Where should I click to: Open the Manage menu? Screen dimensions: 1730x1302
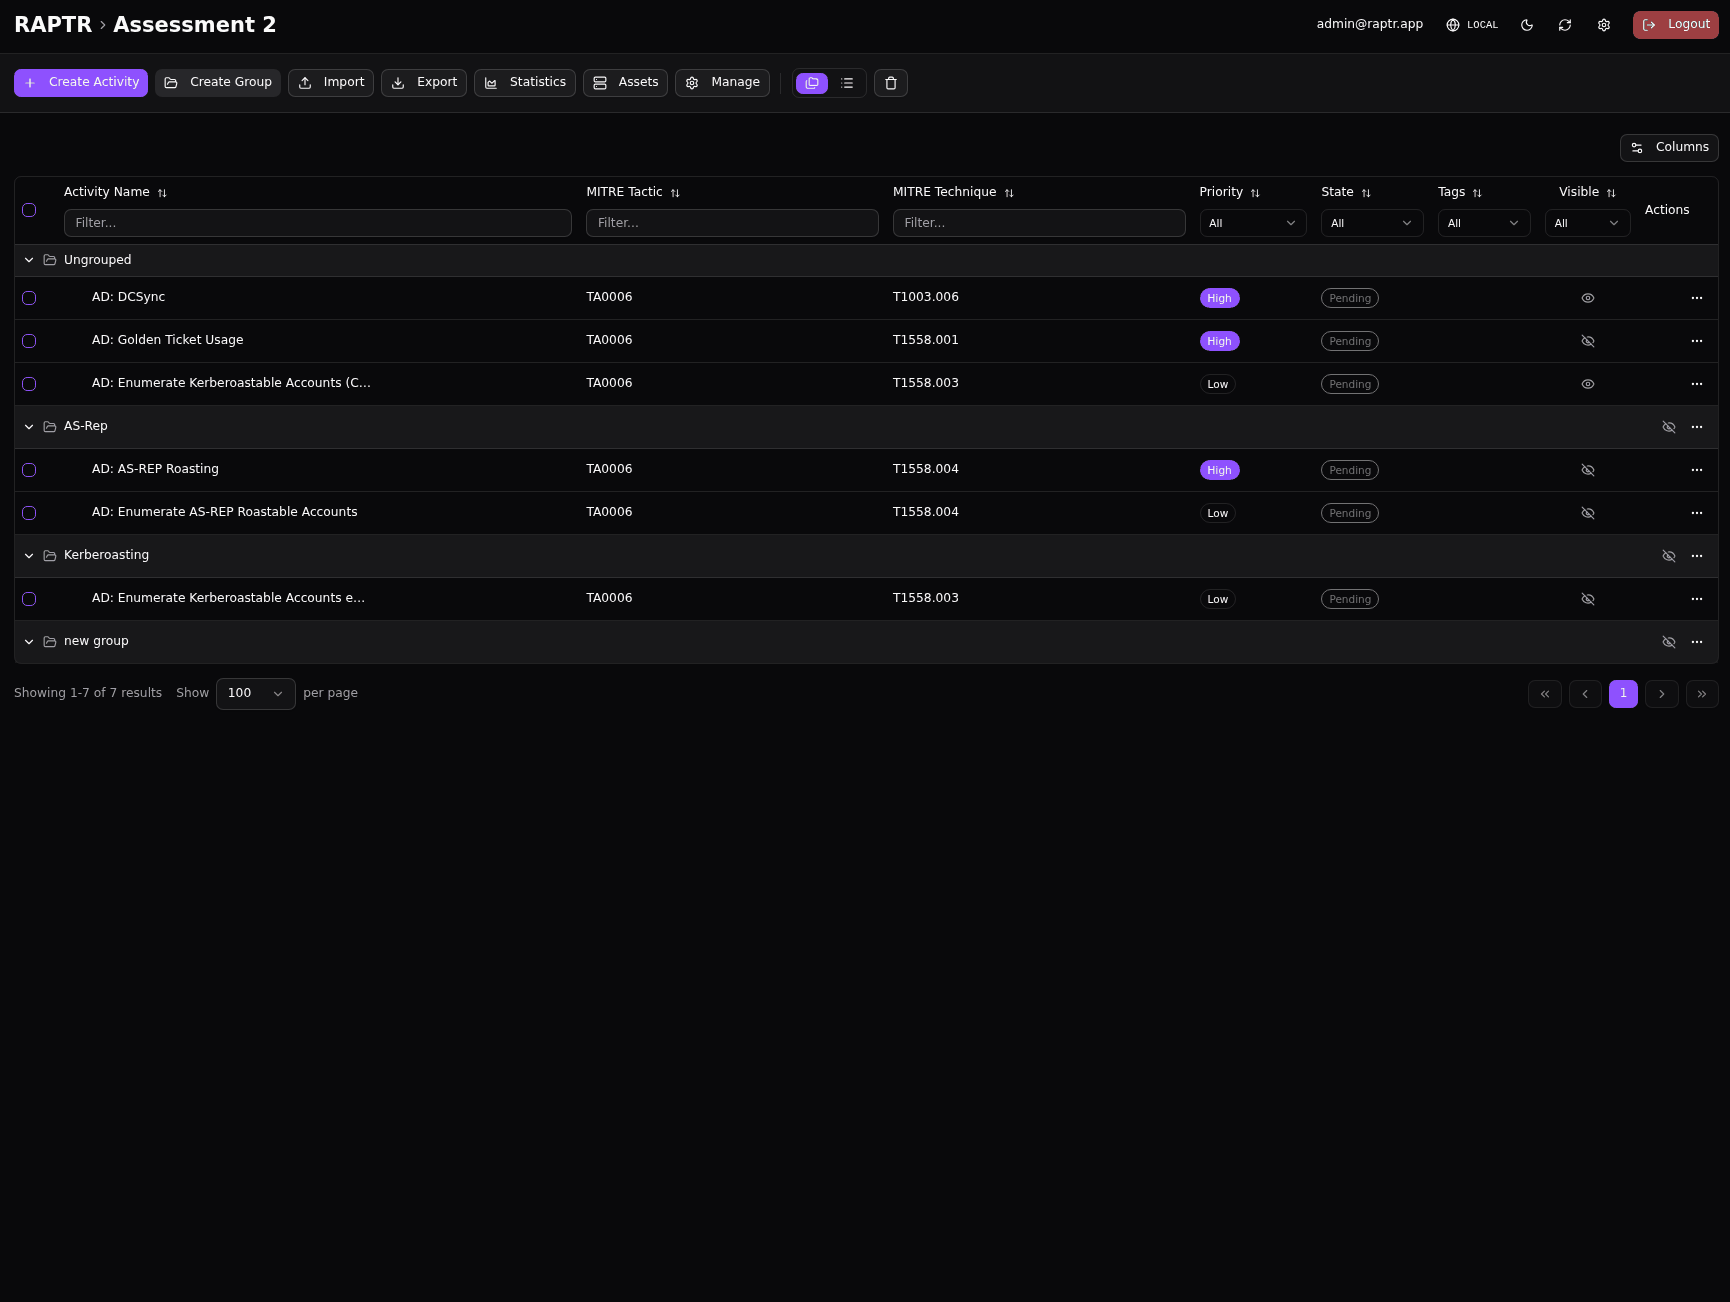[722, 83]
